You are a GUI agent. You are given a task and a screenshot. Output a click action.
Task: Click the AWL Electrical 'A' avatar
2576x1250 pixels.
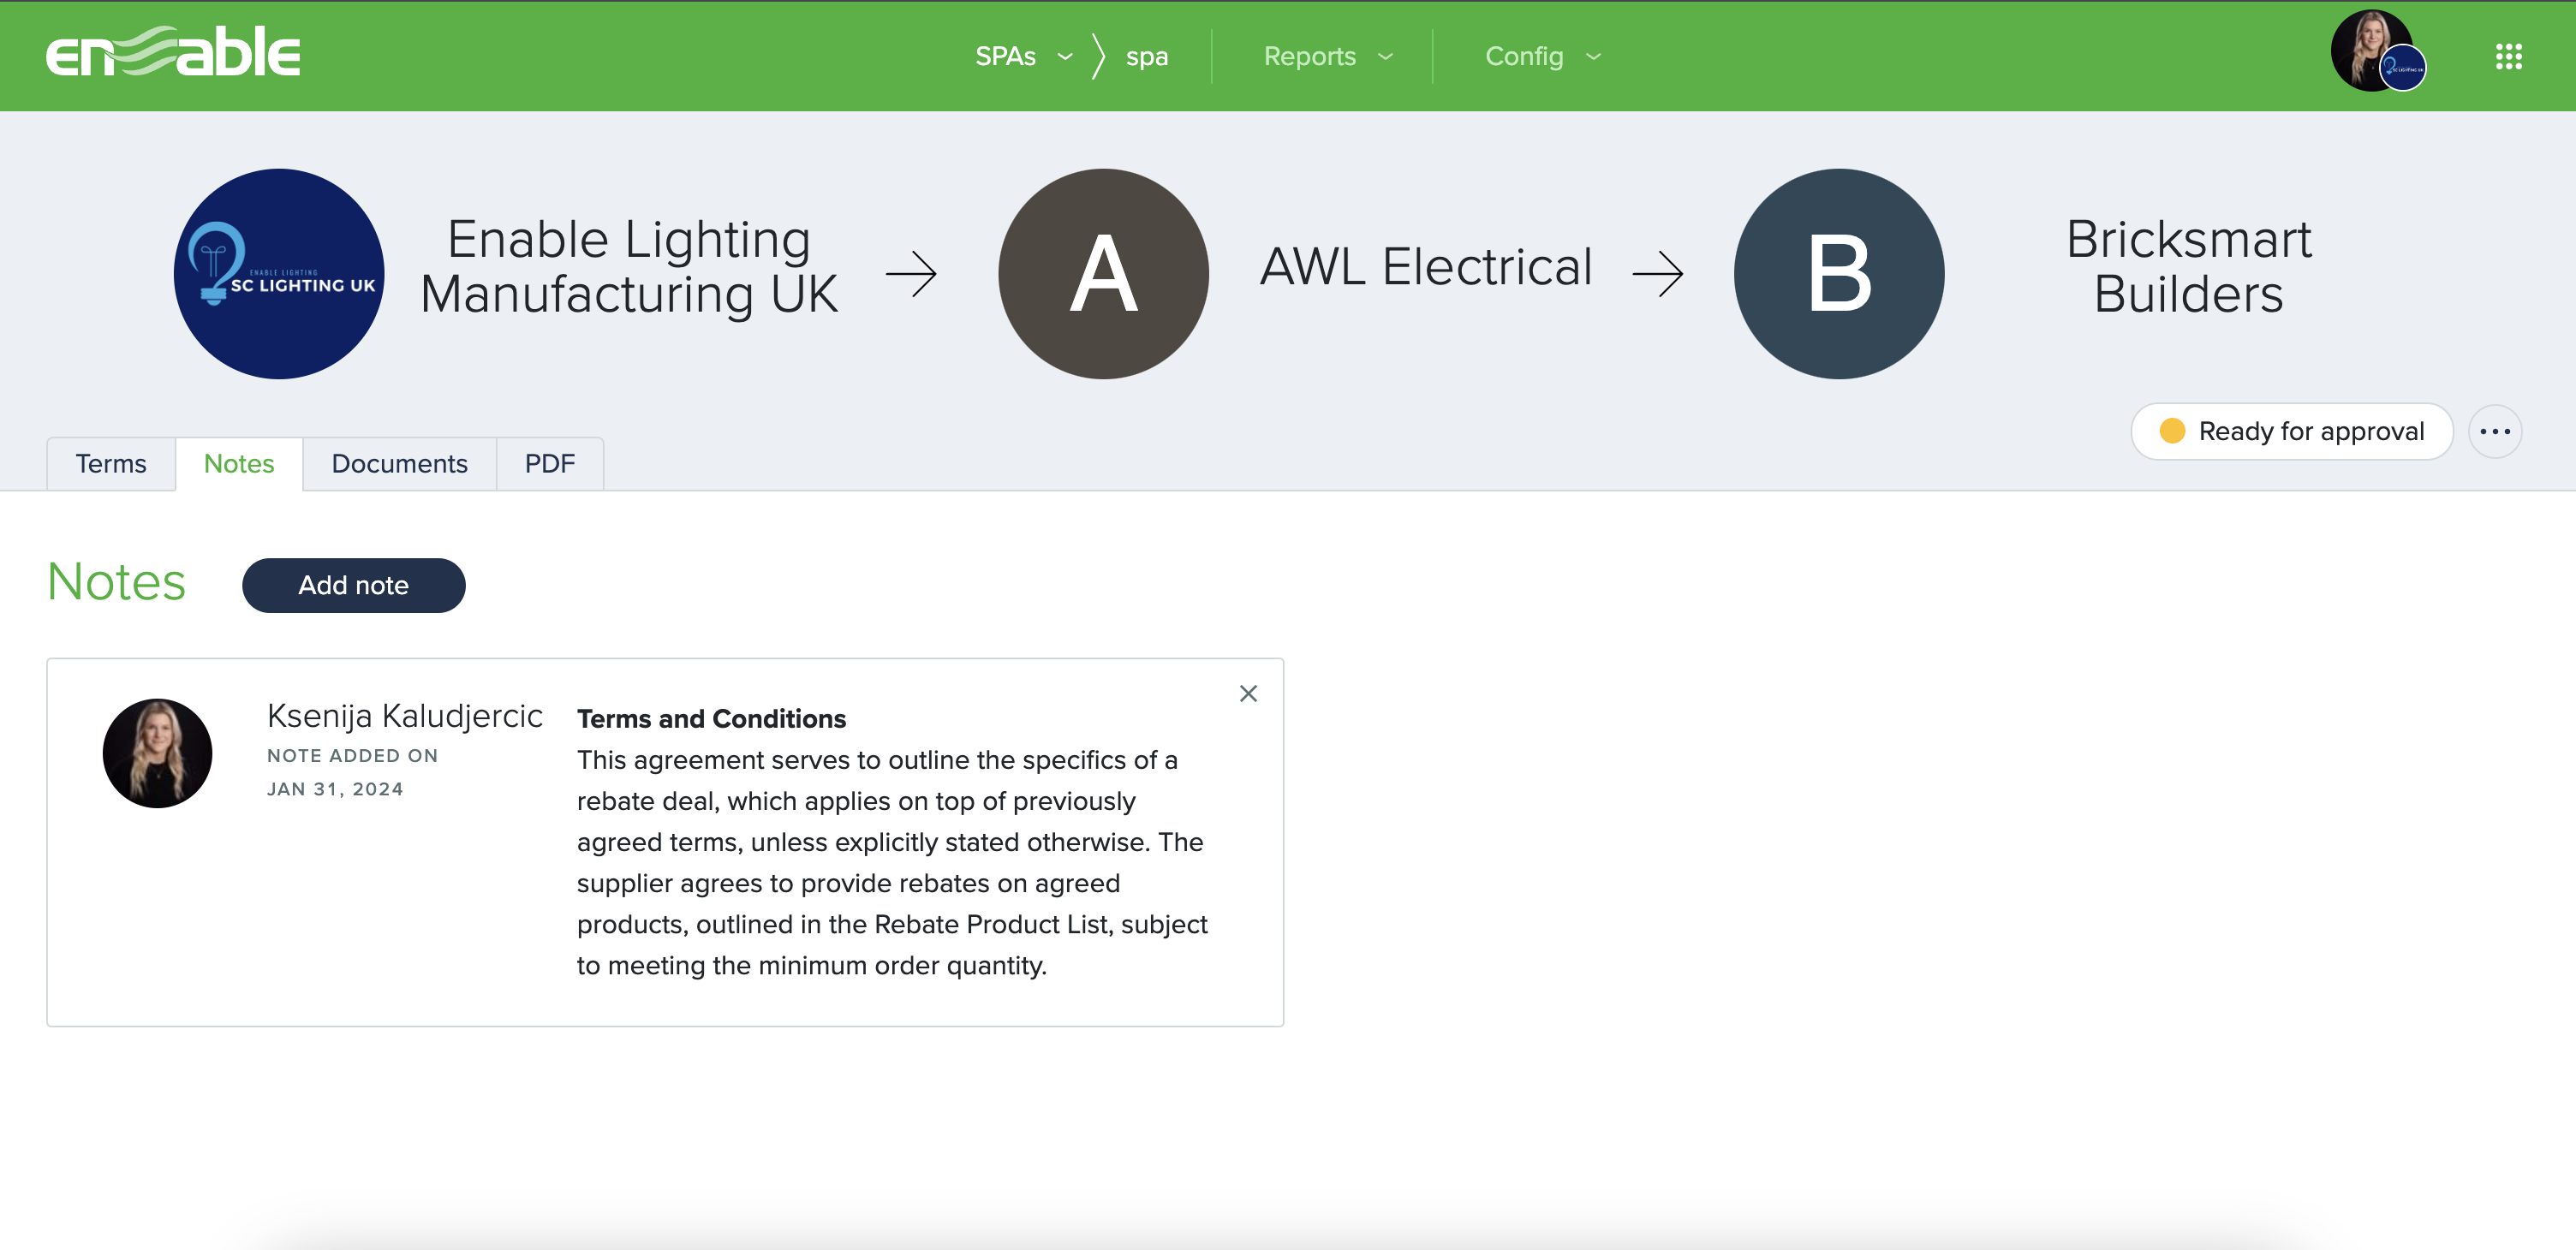click(1103, 274)
